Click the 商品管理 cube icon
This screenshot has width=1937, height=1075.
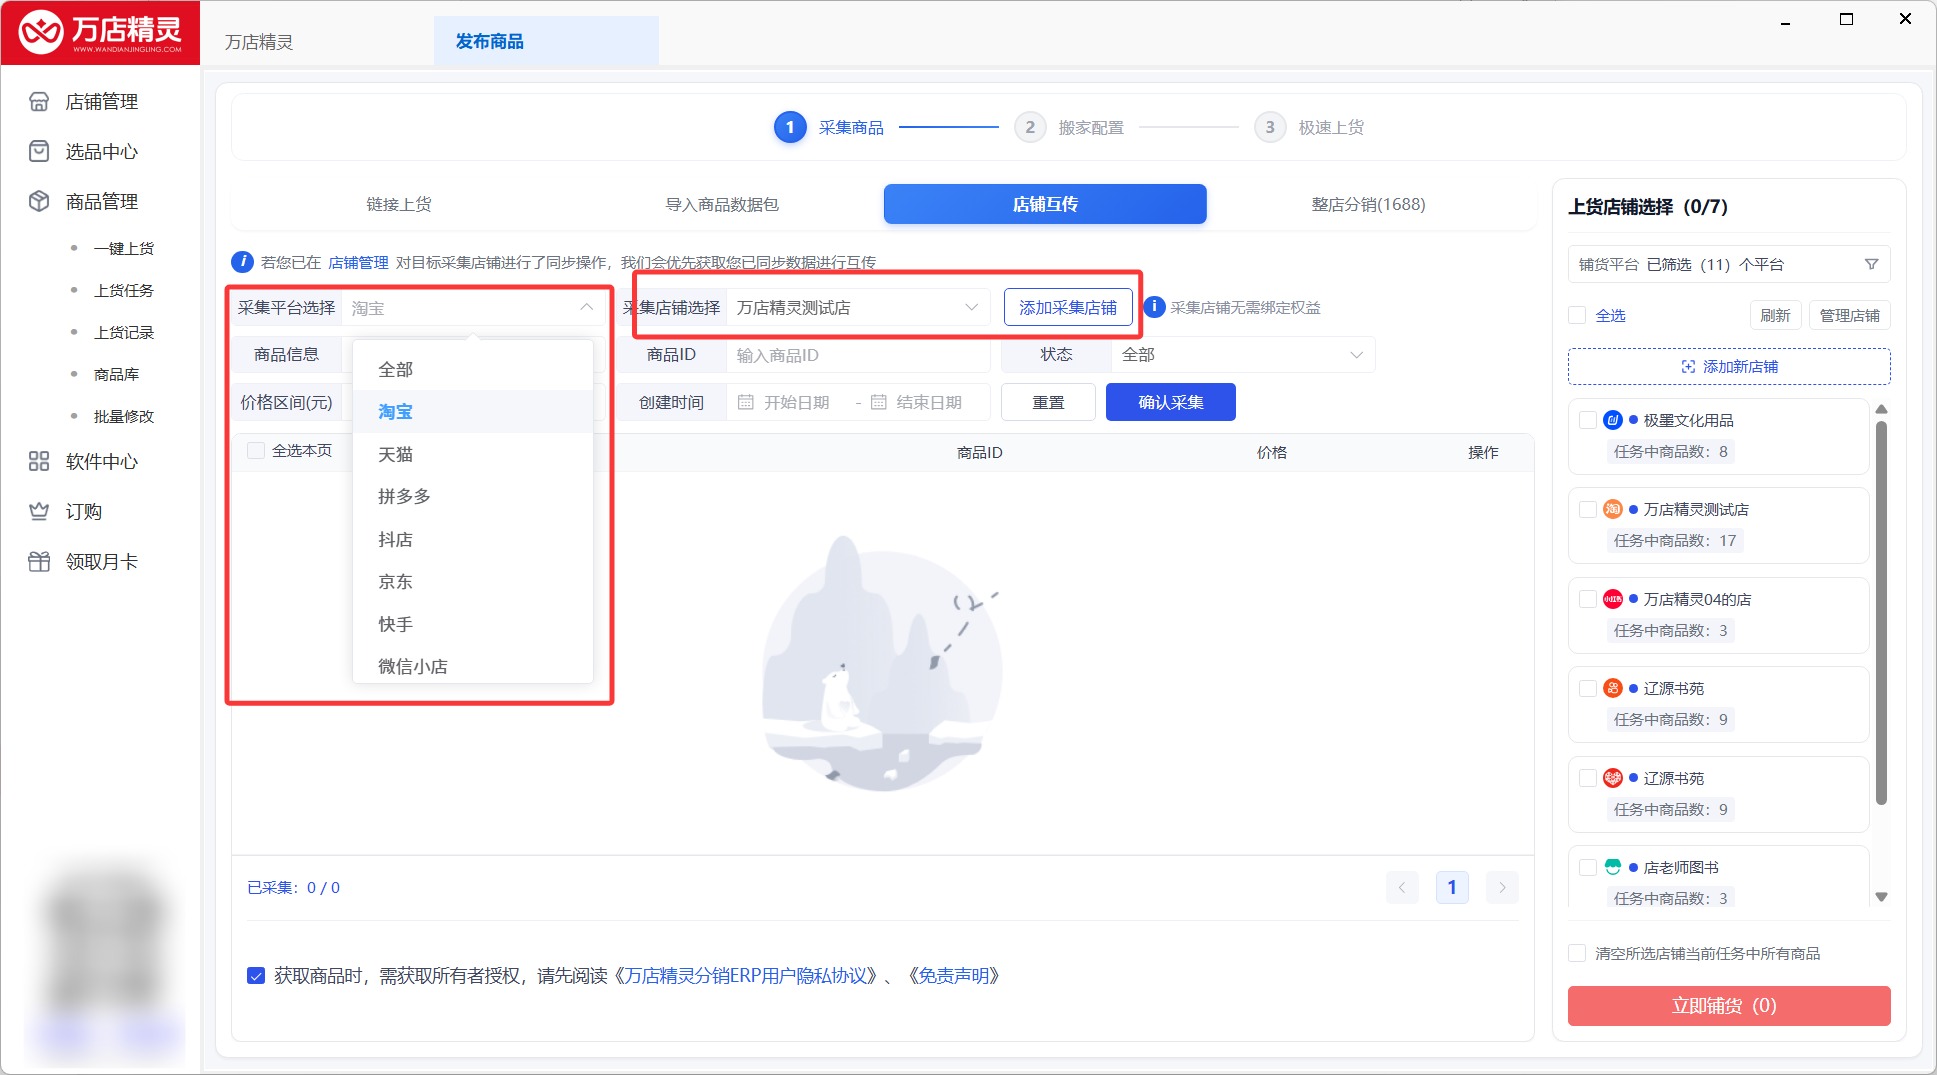coord(39,201)
